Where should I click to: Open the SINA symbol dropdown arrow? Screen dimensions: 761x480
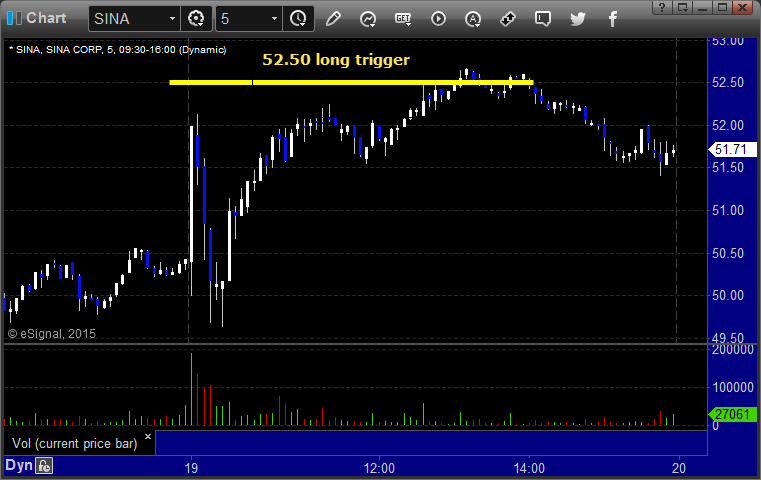pyautogui.click(x=172, y=19)
